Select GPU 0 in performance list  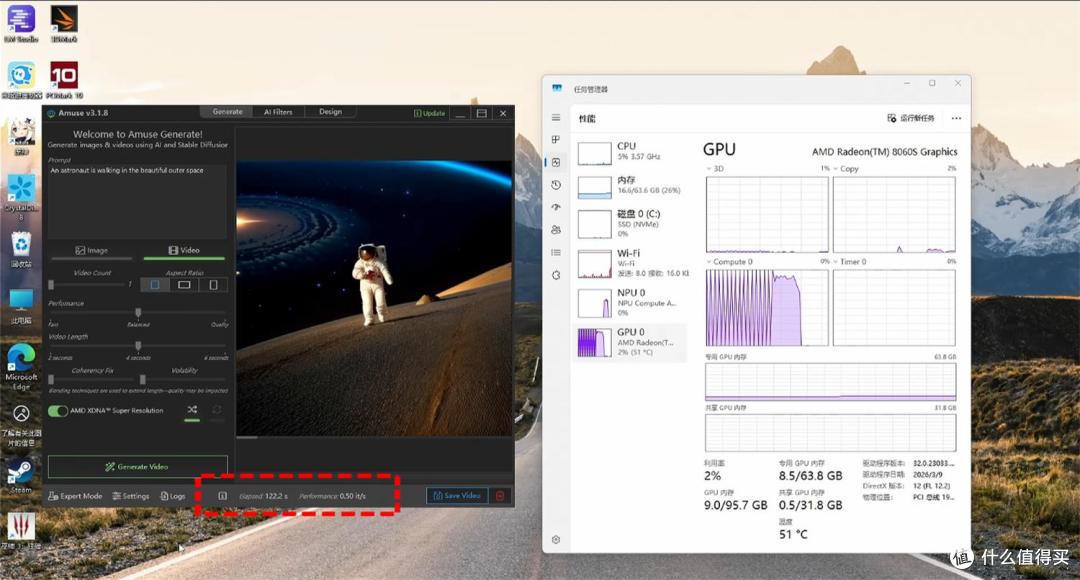[631, 342]
